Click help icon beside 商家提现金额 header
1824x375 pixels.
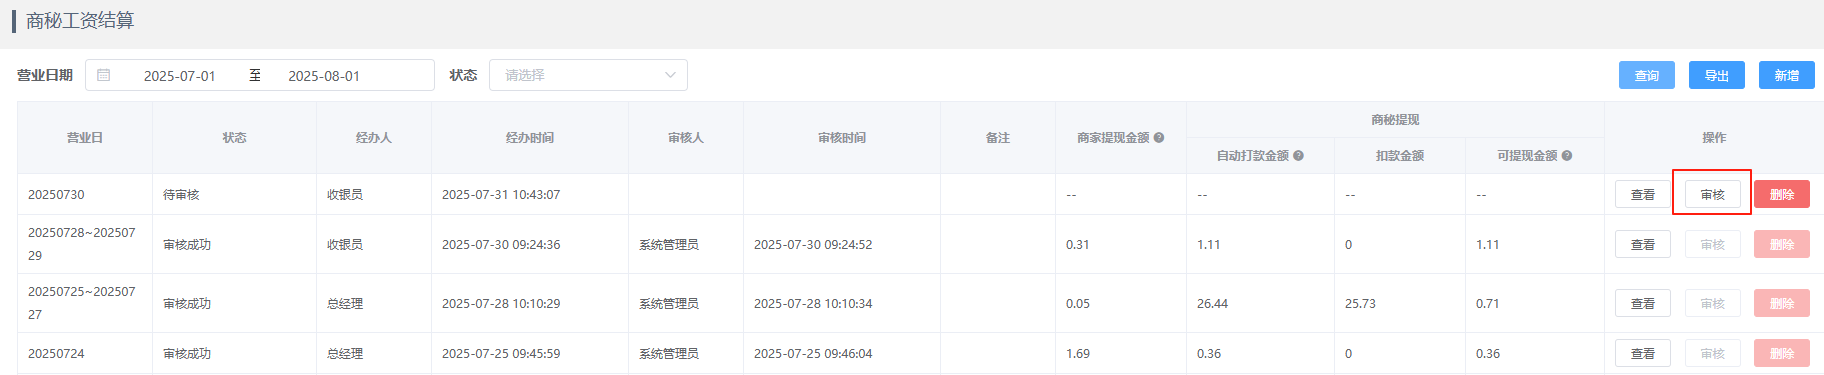pyautogui.click(x=1159, y=138)
